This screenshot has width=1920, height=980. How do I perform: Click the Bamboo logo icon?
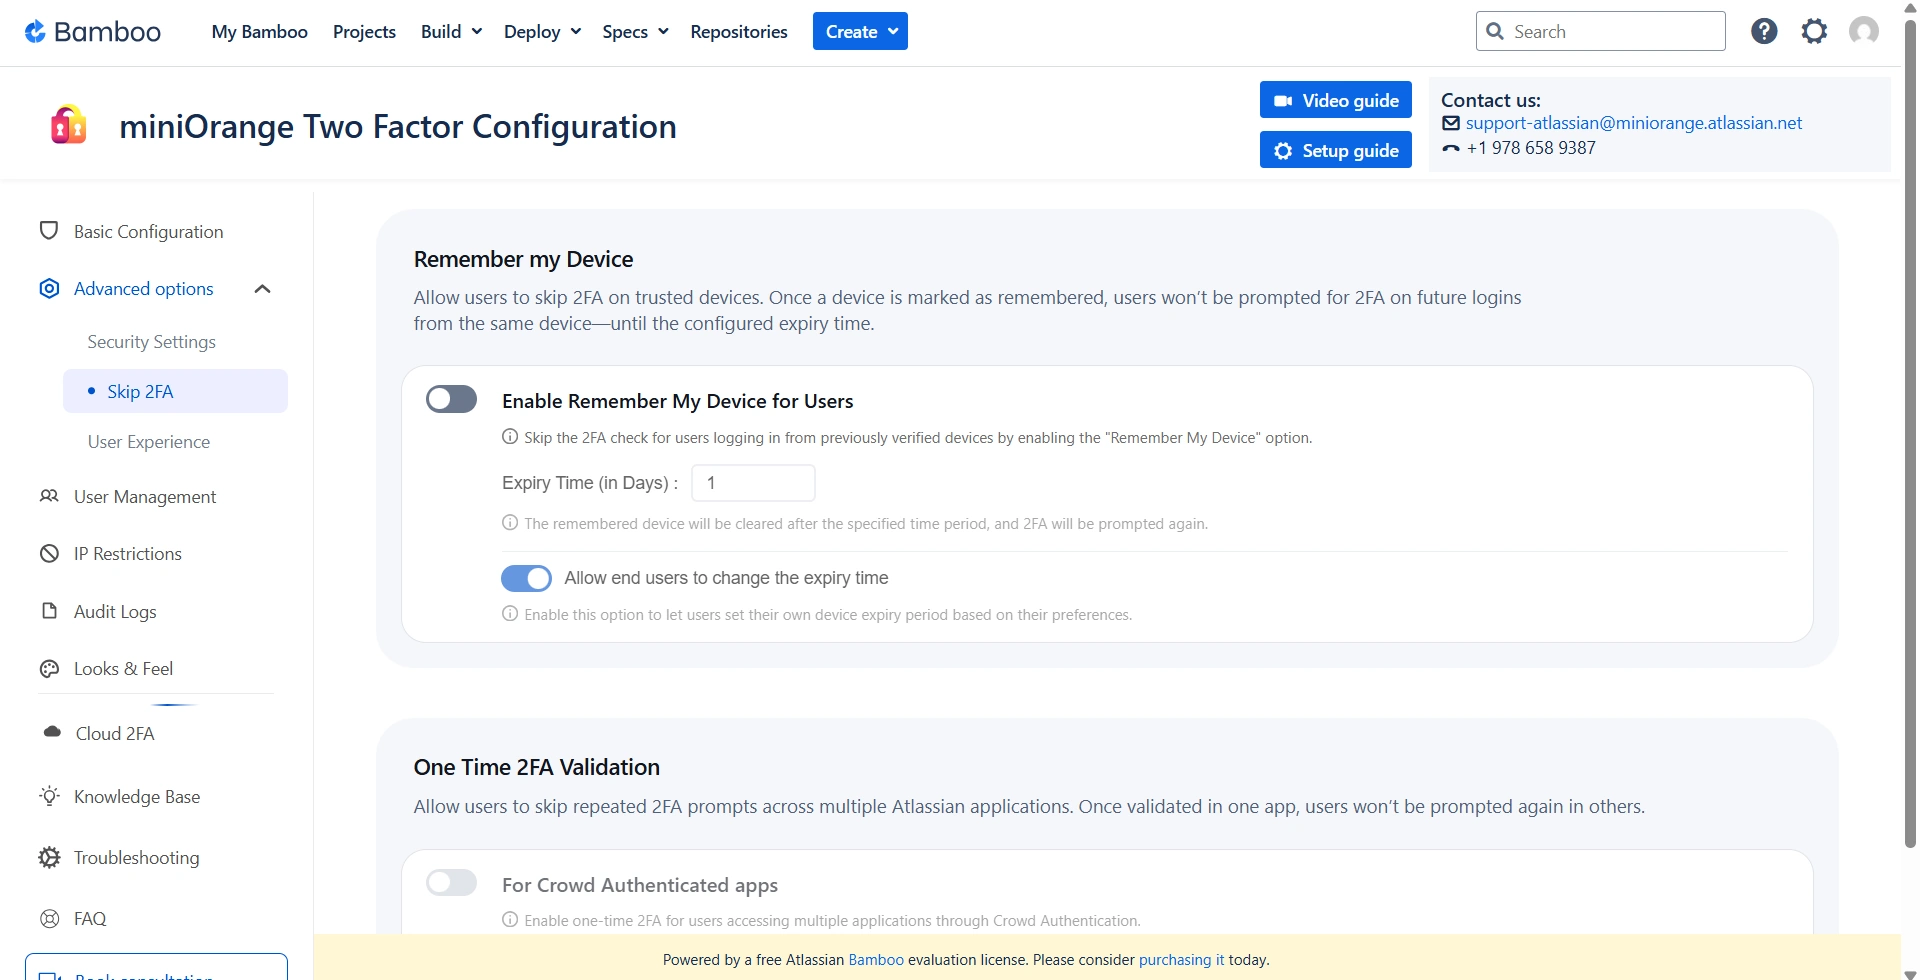tap(35, 32)
